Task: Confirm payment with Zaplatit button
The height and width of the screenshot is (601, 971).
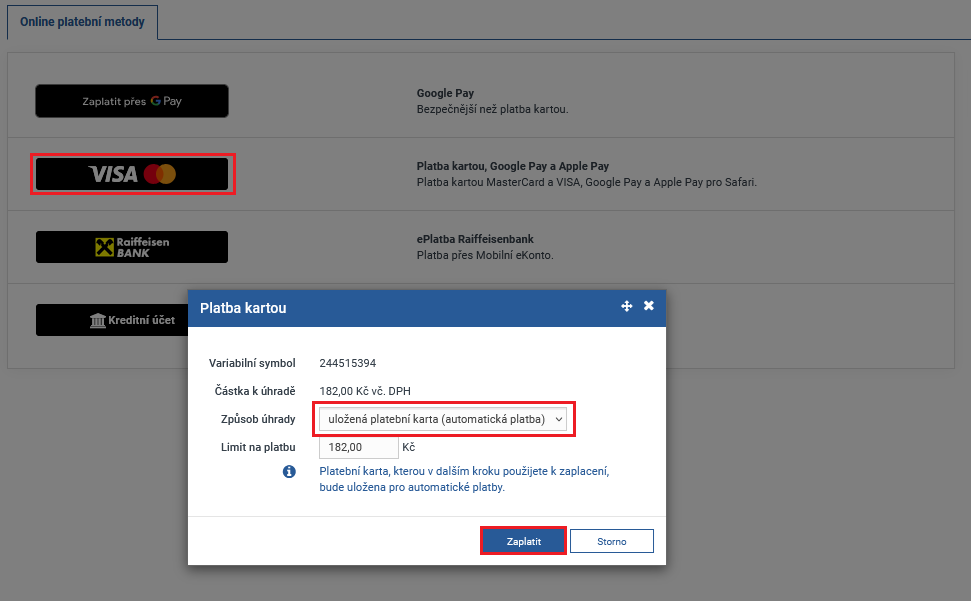Action: (523, 541)
